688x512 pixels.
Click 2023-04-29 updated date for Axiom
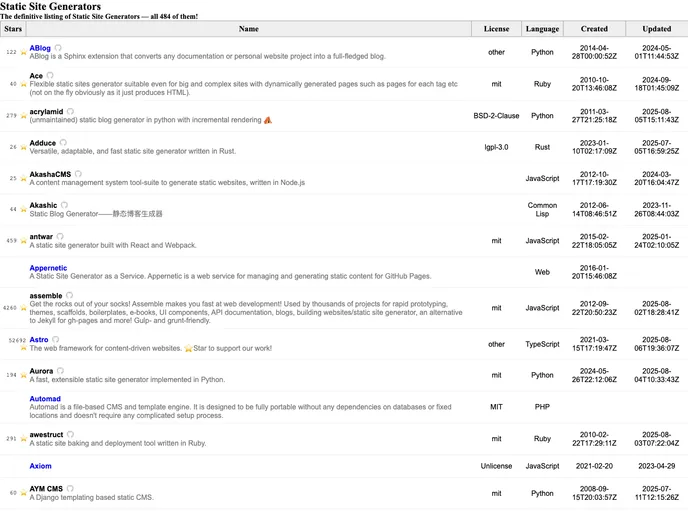pos(656,466)
